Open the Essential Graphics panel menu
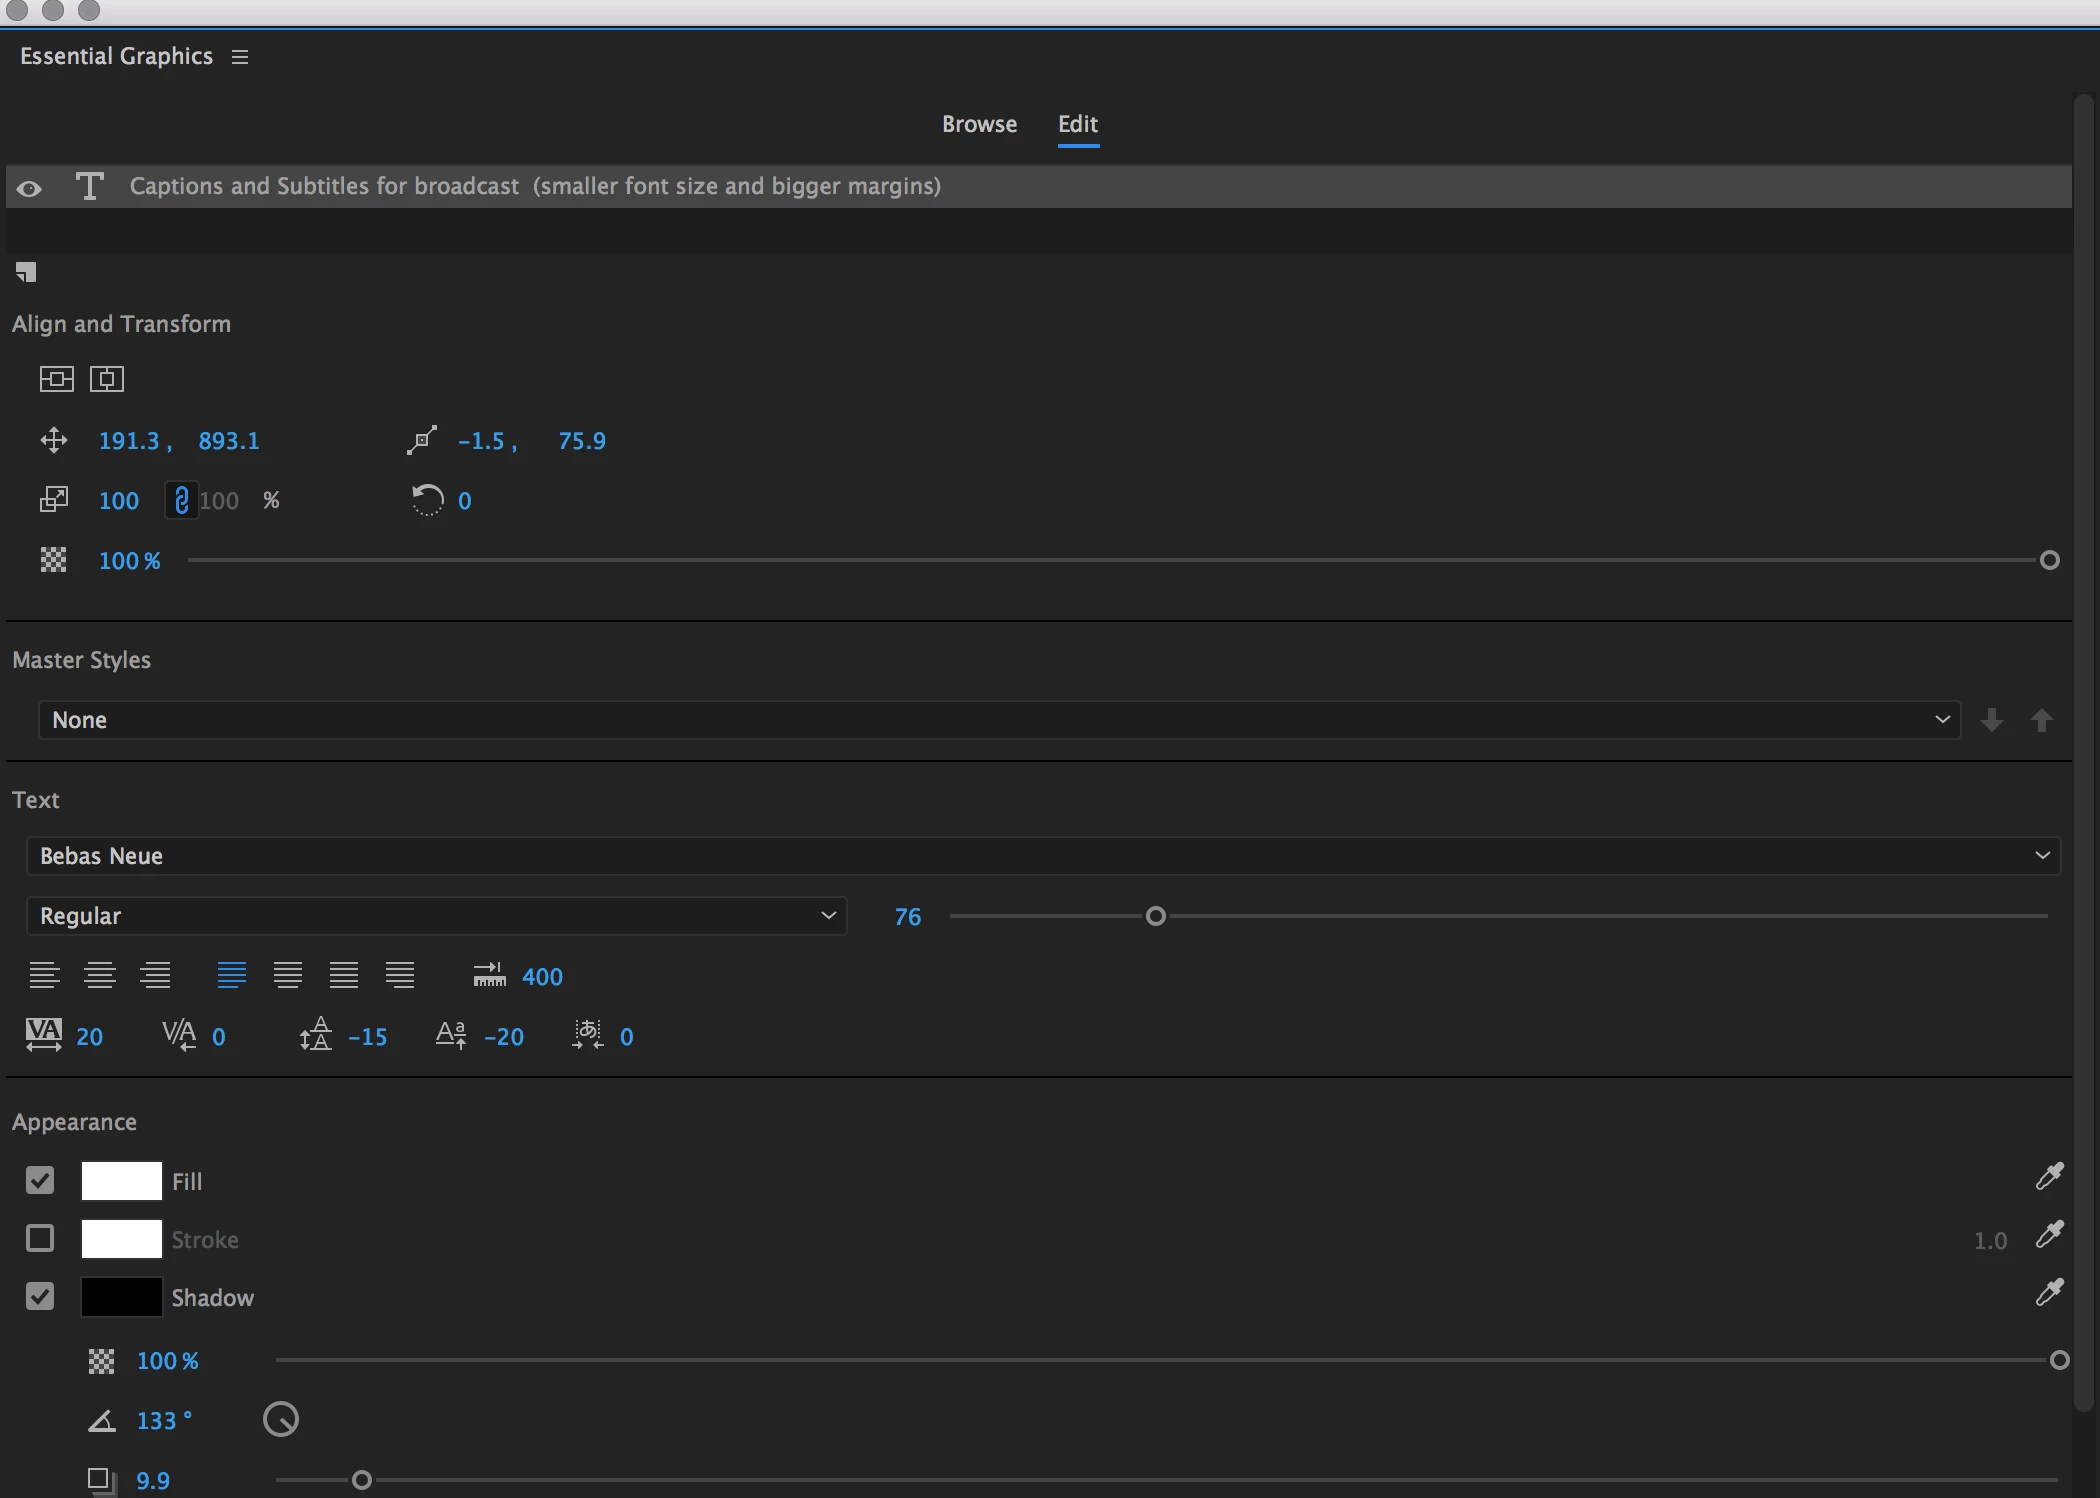This screenshot has width=2100, height=1498. pos(240,57)
